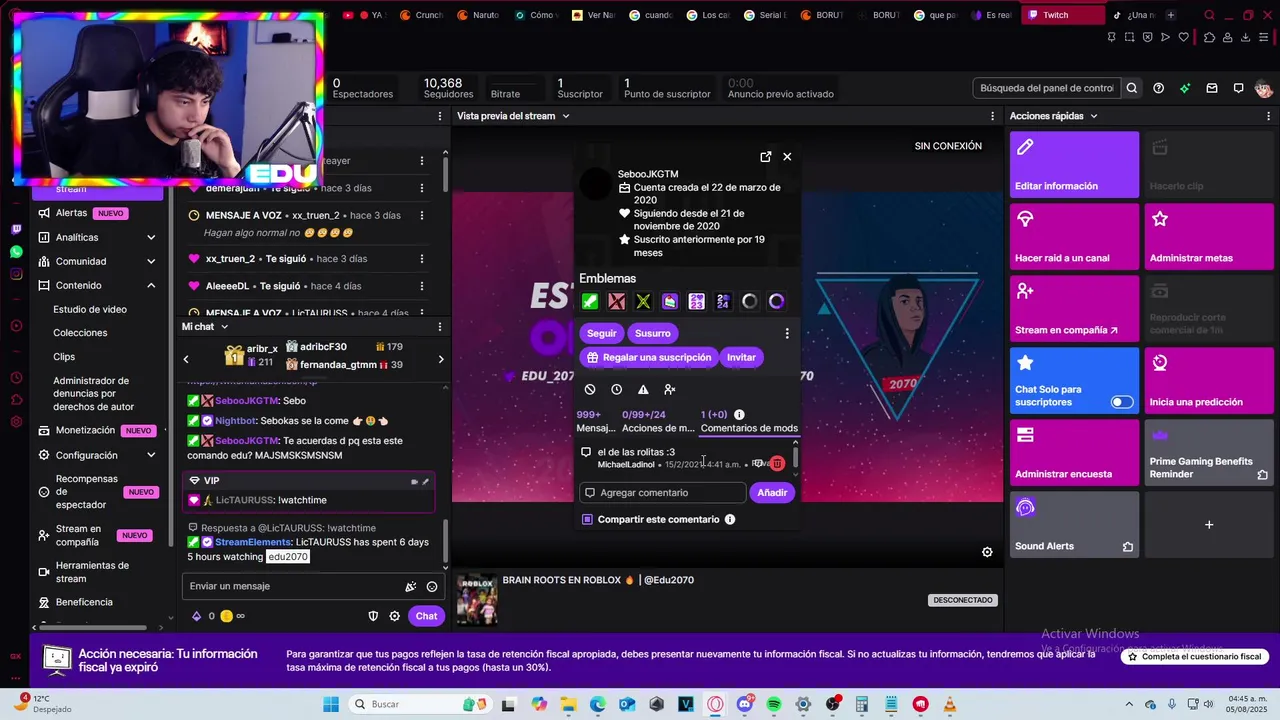Click the dashboard search magnifier button
Image resolution: width=1280 pixels, height=720 pixels.
click(1132, 88)
